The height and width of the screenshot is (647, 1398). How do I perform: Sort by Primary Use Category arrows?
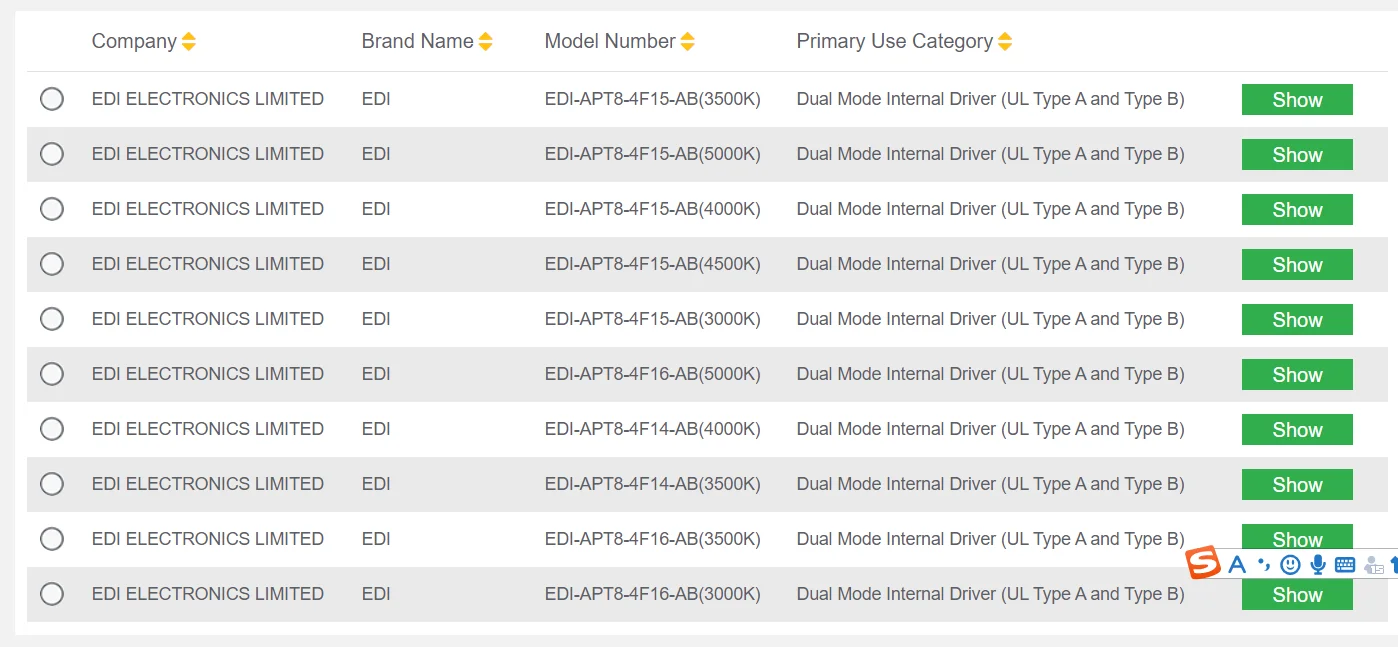point(1005,42)
